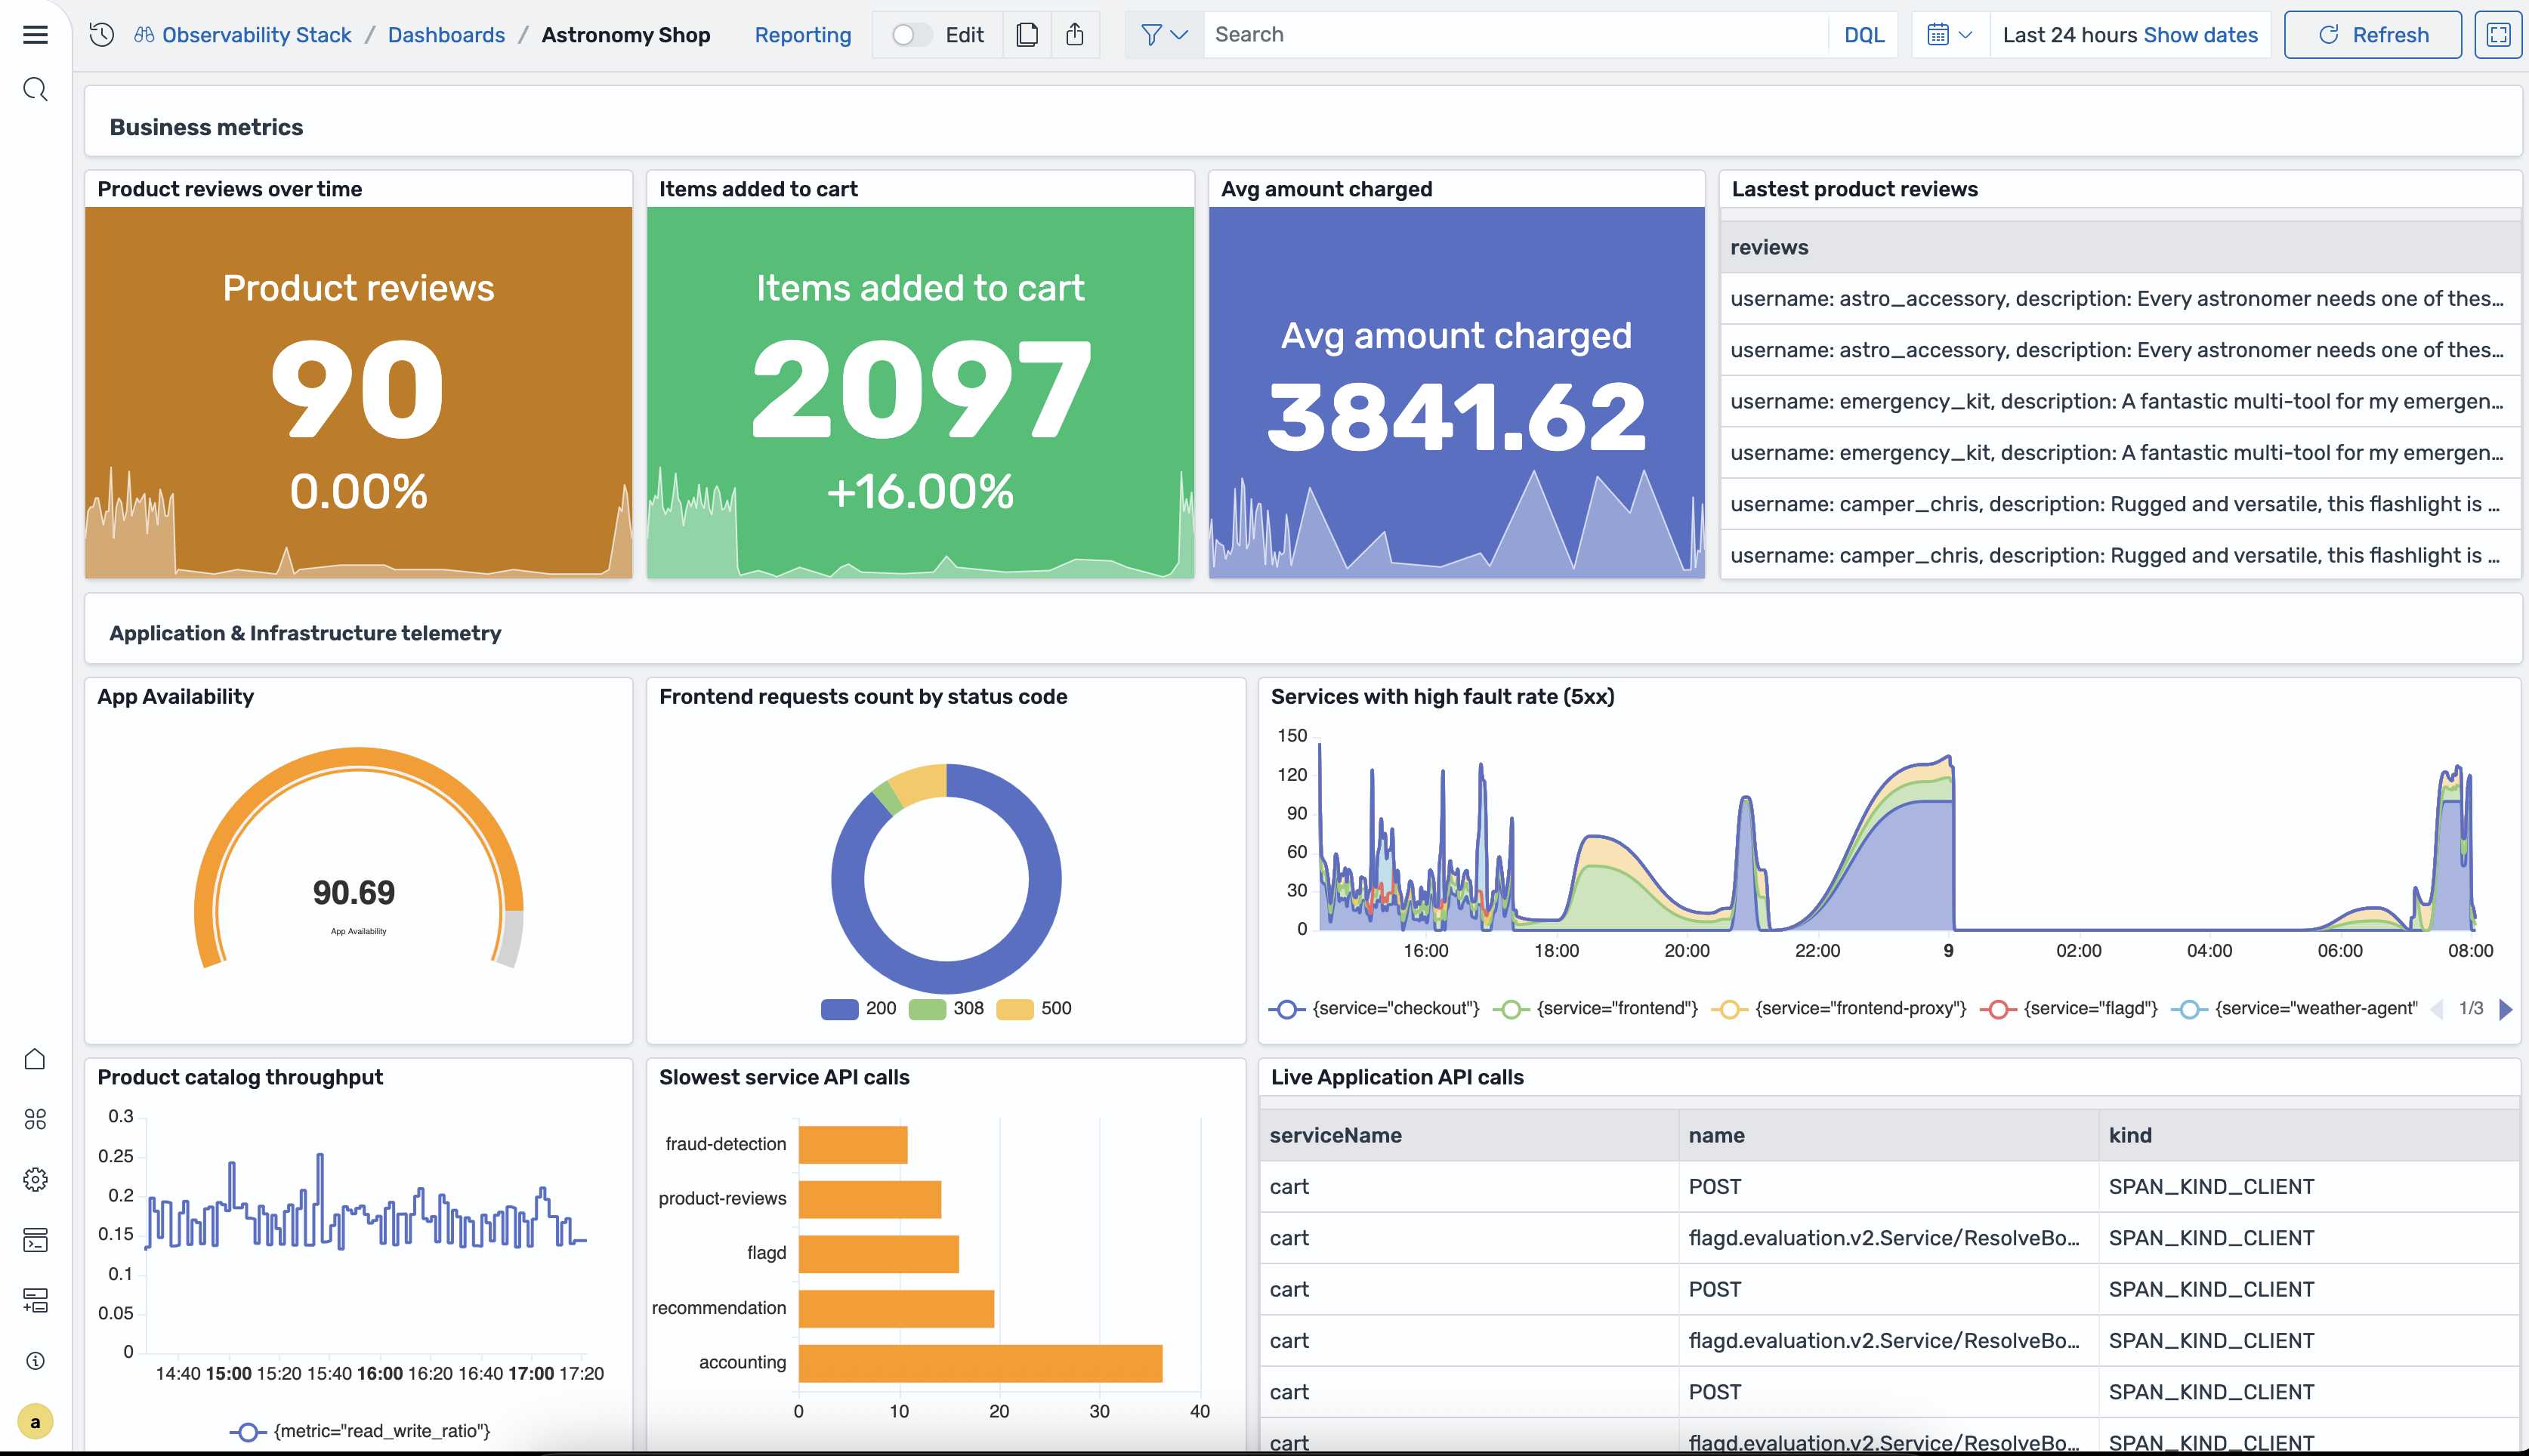Click the binoculars Observability icon
The width and height of the screenshot is (2529, 1456).
tap(145, 35)
